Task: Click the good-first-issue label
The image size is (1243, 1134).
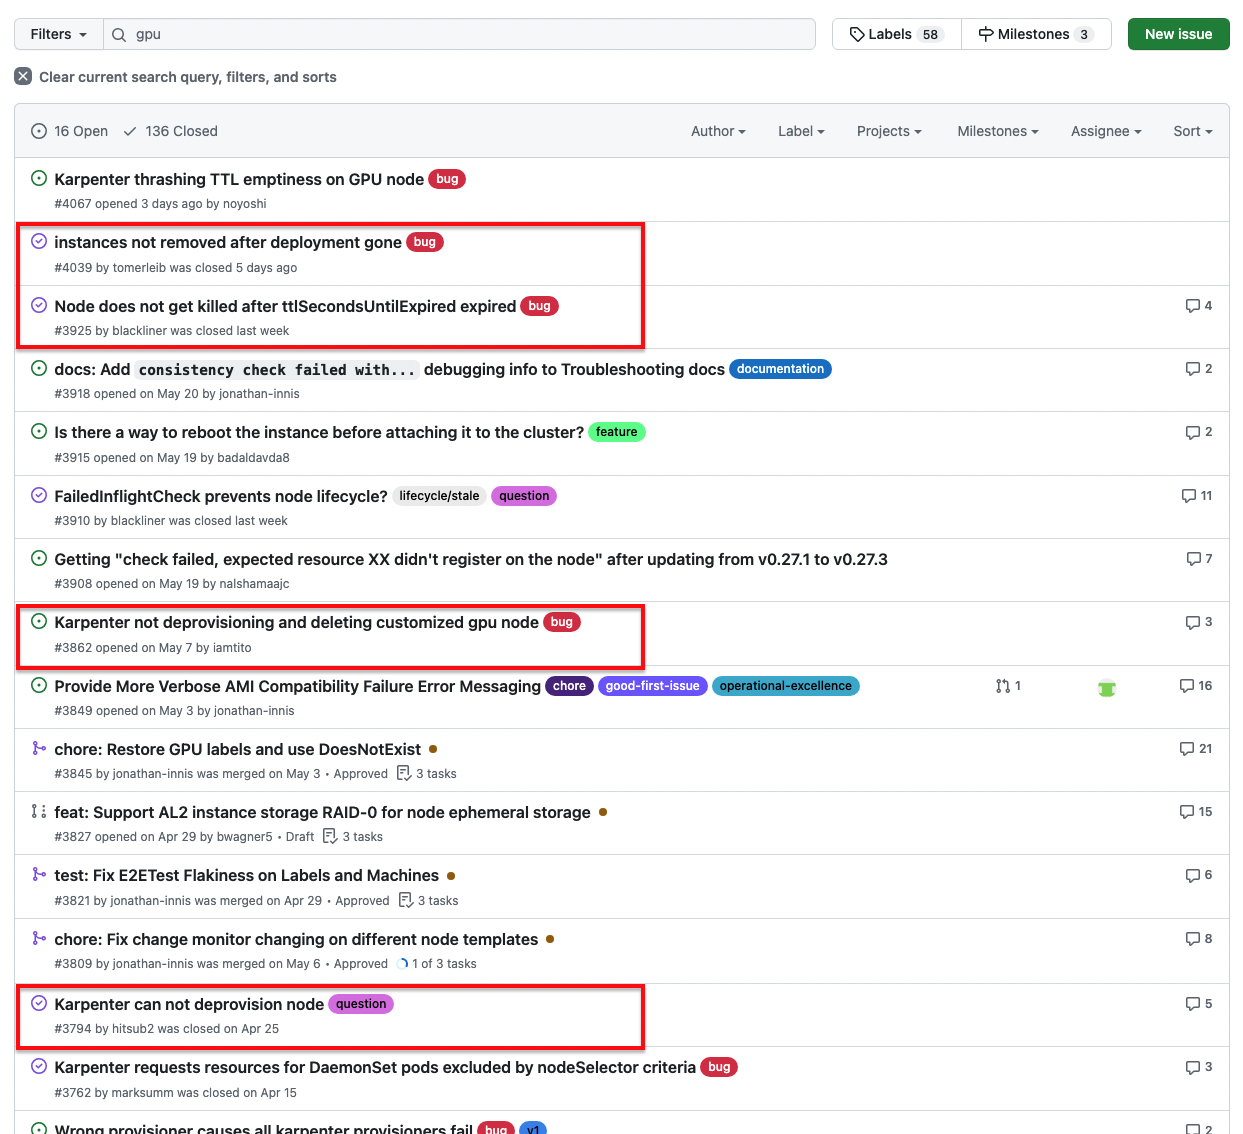Action: click(x=652, y=686)
